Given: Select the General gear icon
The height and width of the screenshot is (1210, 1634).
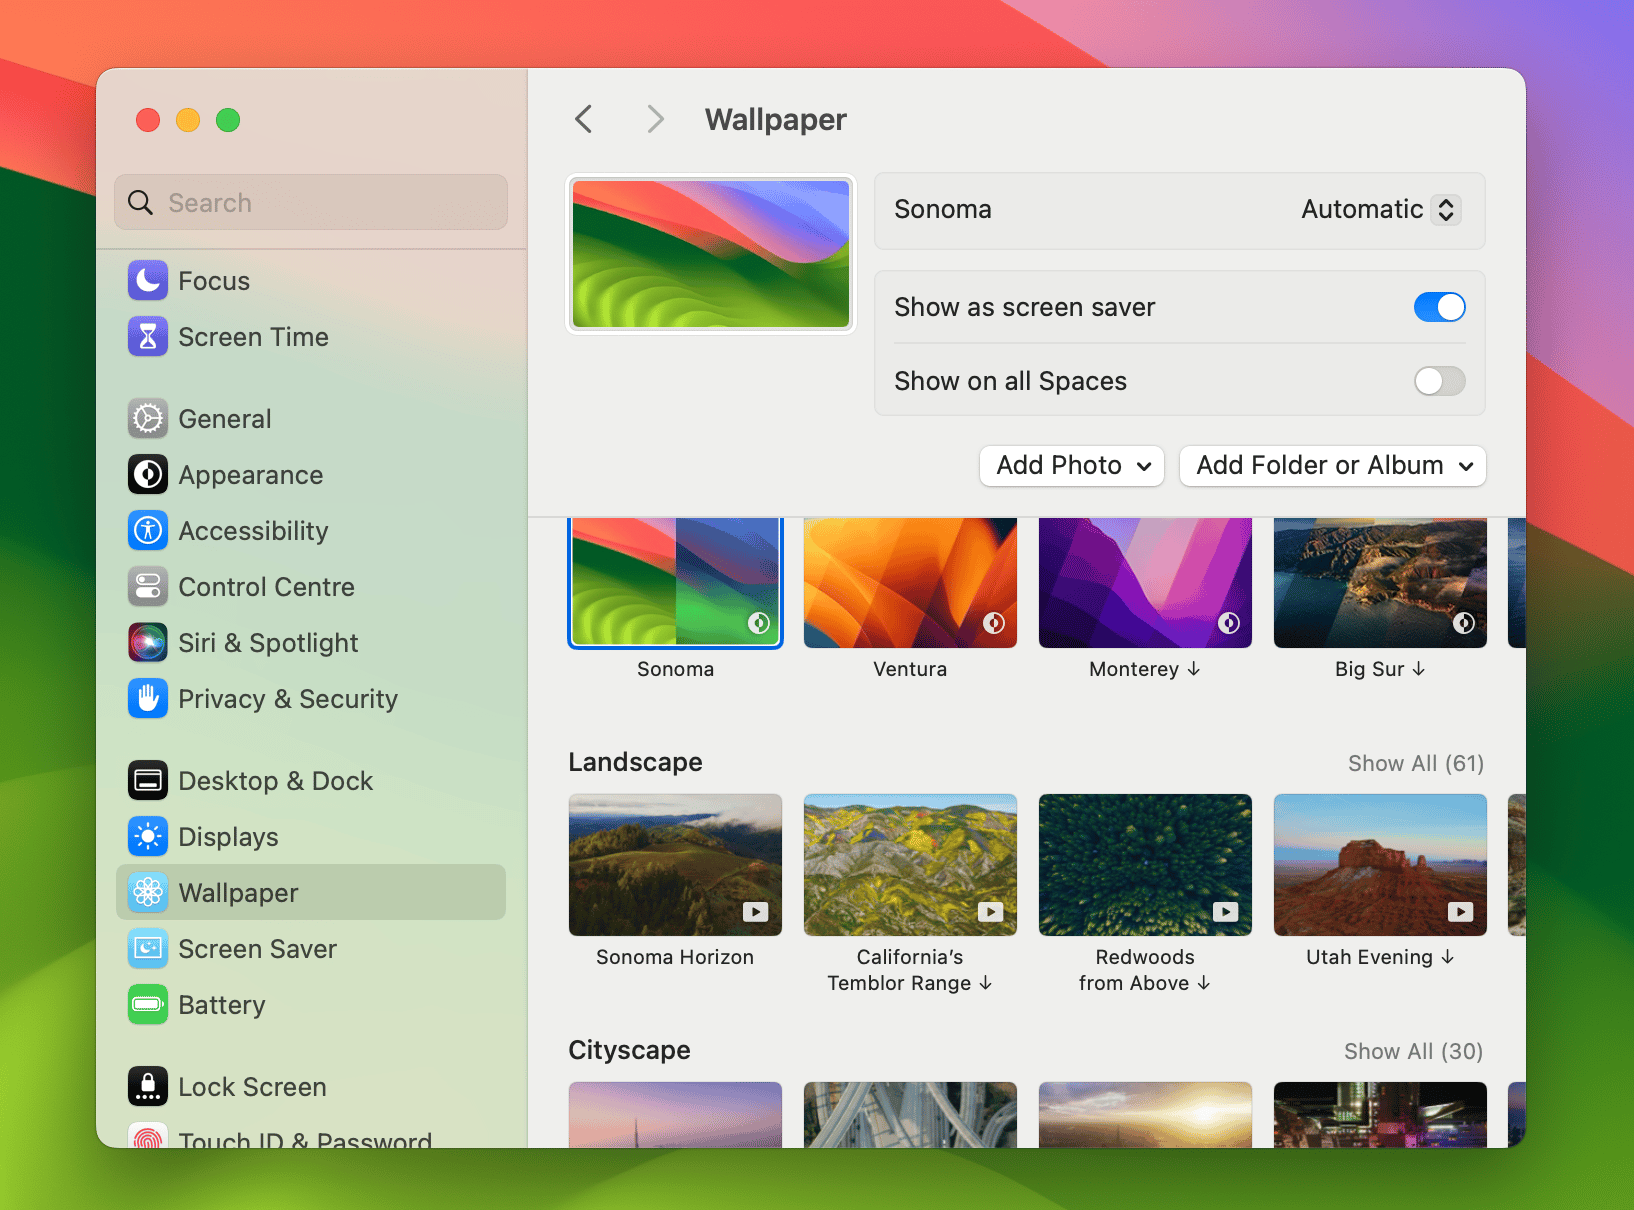Looking at the screenshot, I should click(x=148, y=419).
